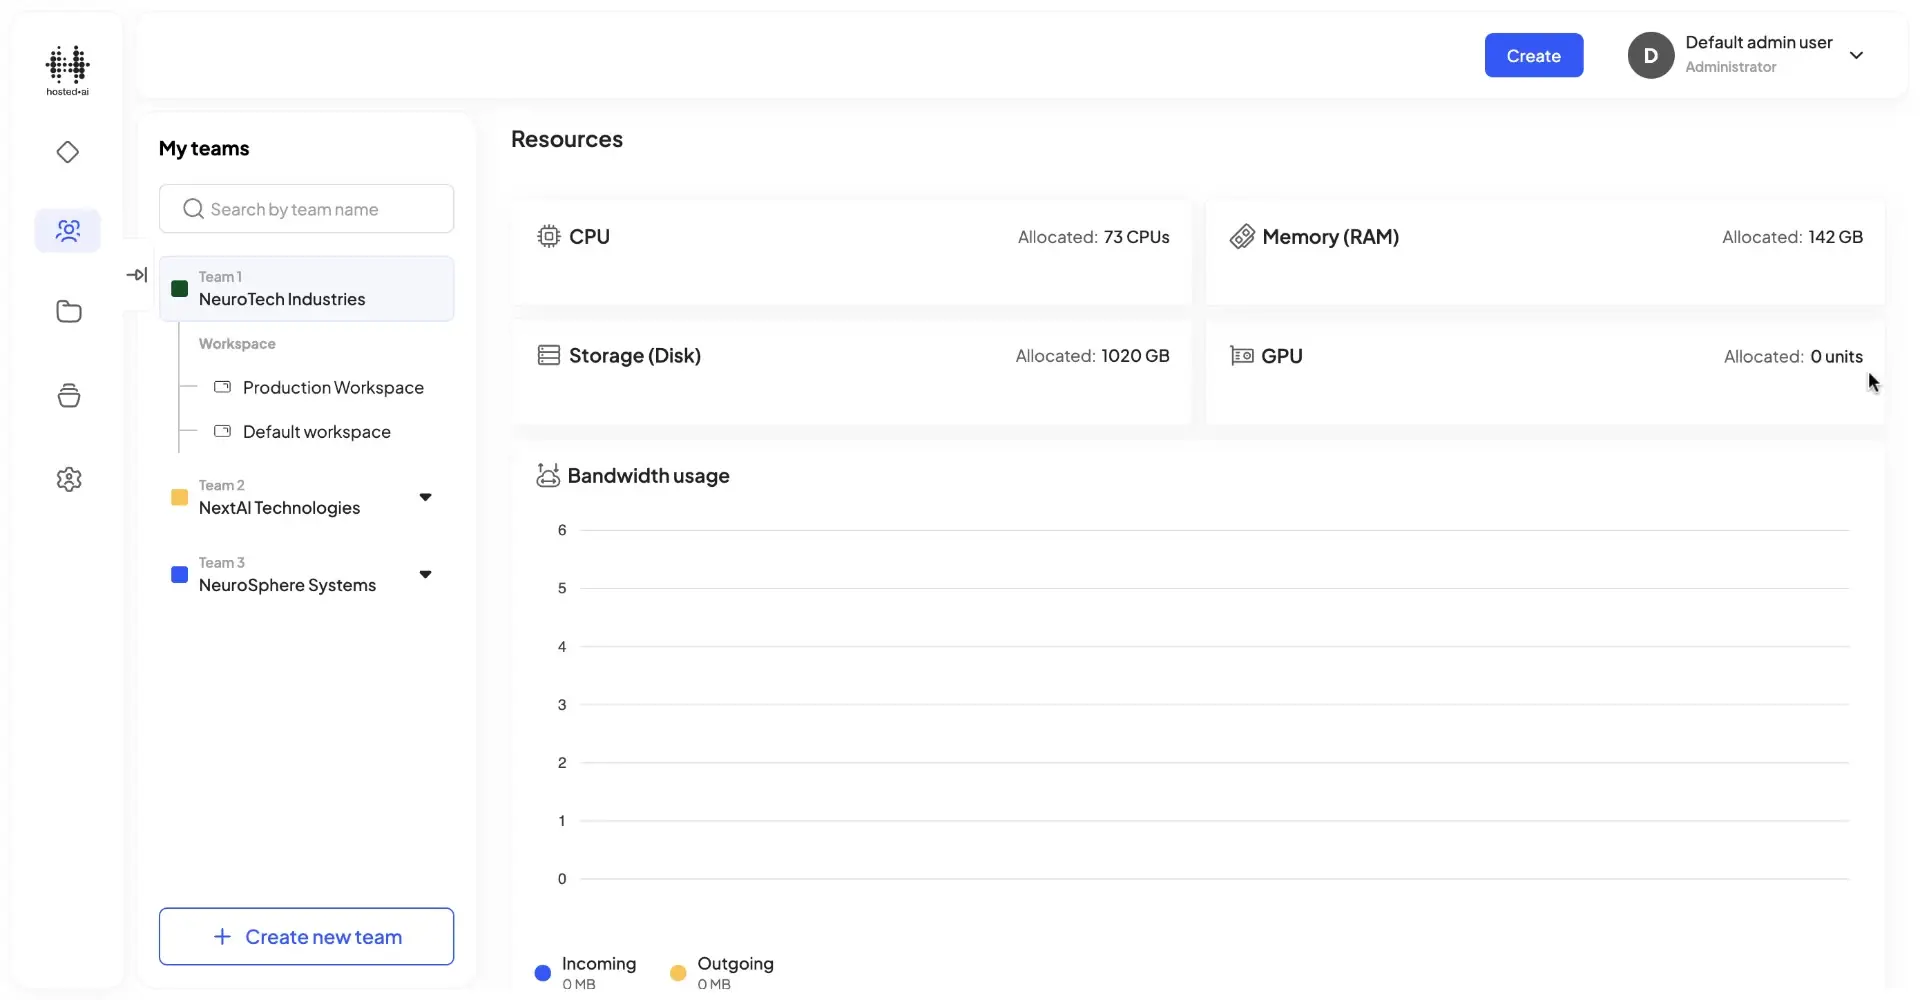Click Create new team
1920x1000 pixels.
(x=306, y=936)
